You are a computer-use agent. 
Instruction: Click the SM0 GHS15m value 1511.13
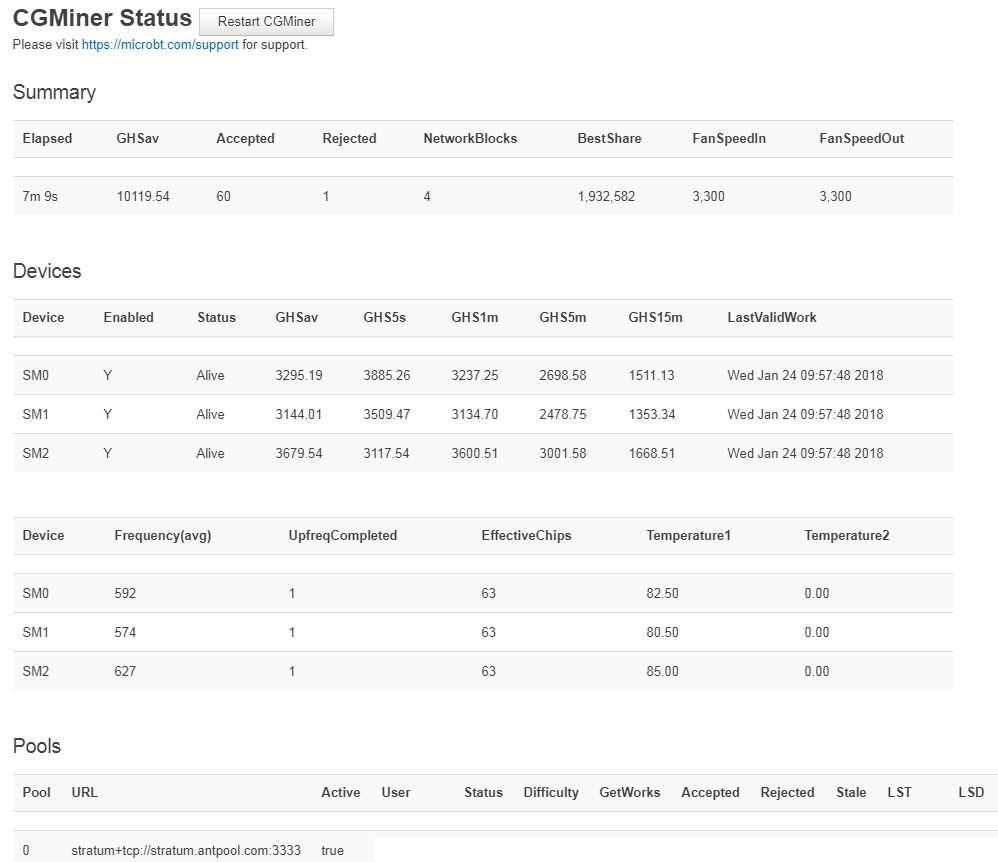point(651,375)
